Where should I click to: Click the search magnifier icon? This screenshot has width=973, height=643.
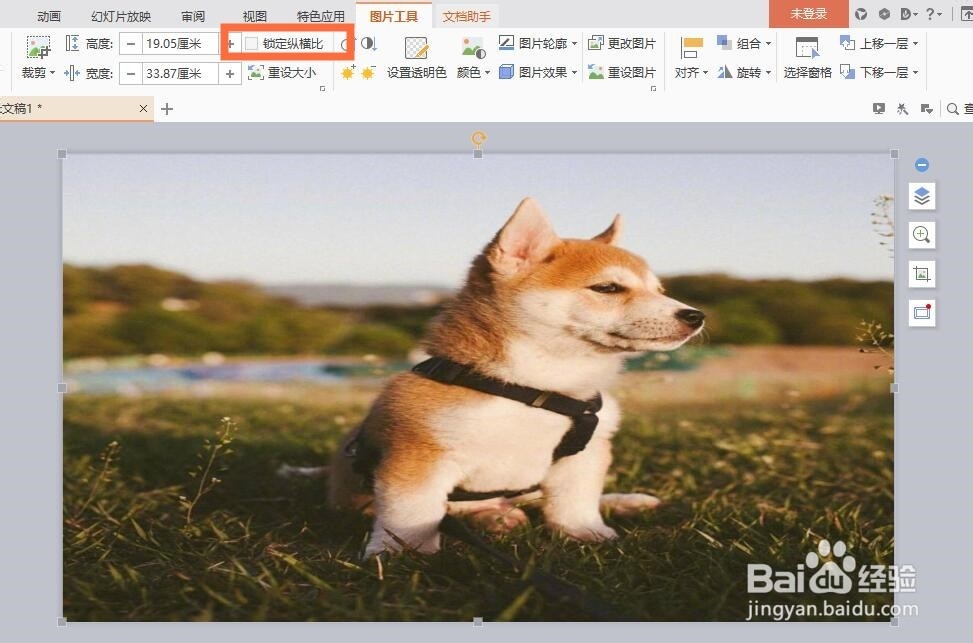(953, 109)
